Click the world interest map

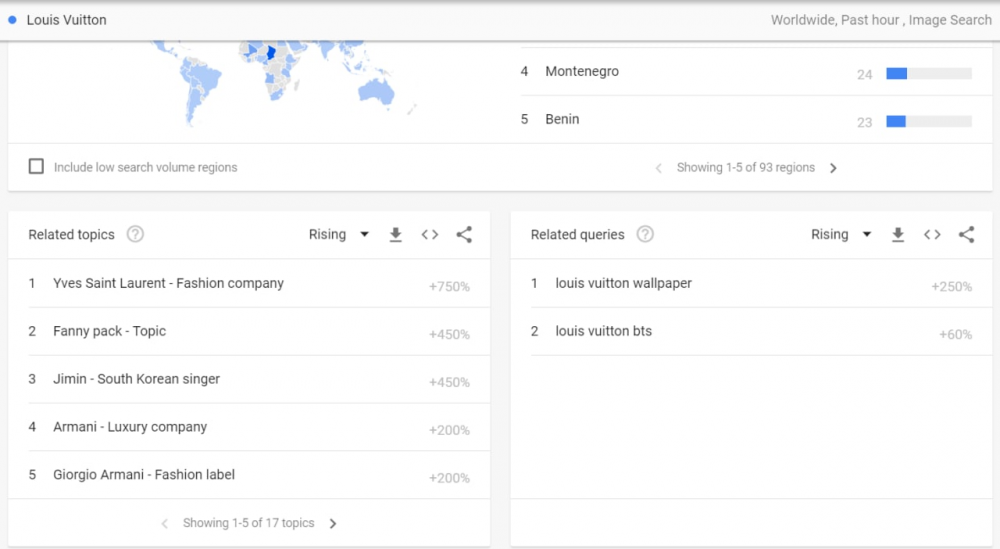click(x=281, y=82)
